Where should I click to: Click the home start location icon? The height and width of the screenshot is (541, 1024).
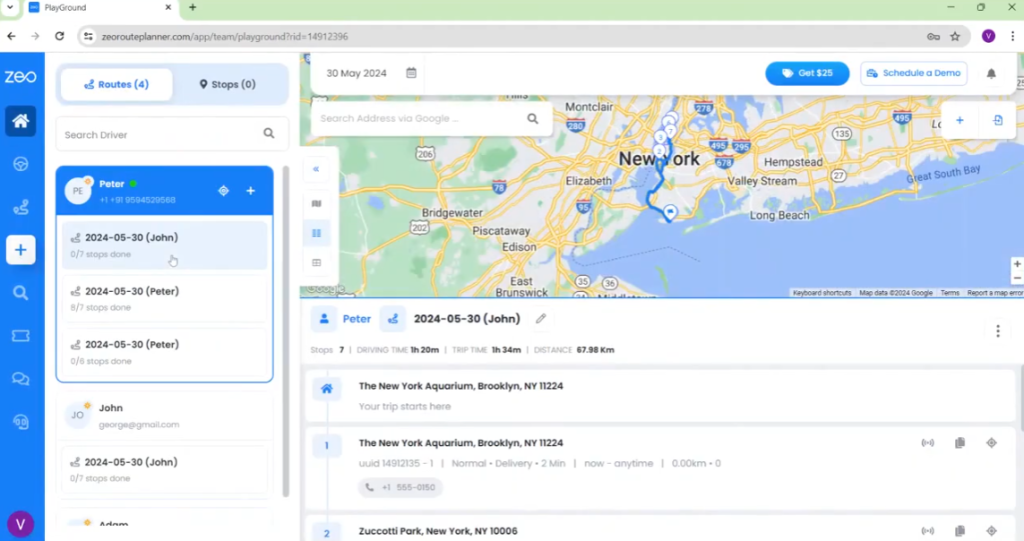327,389
